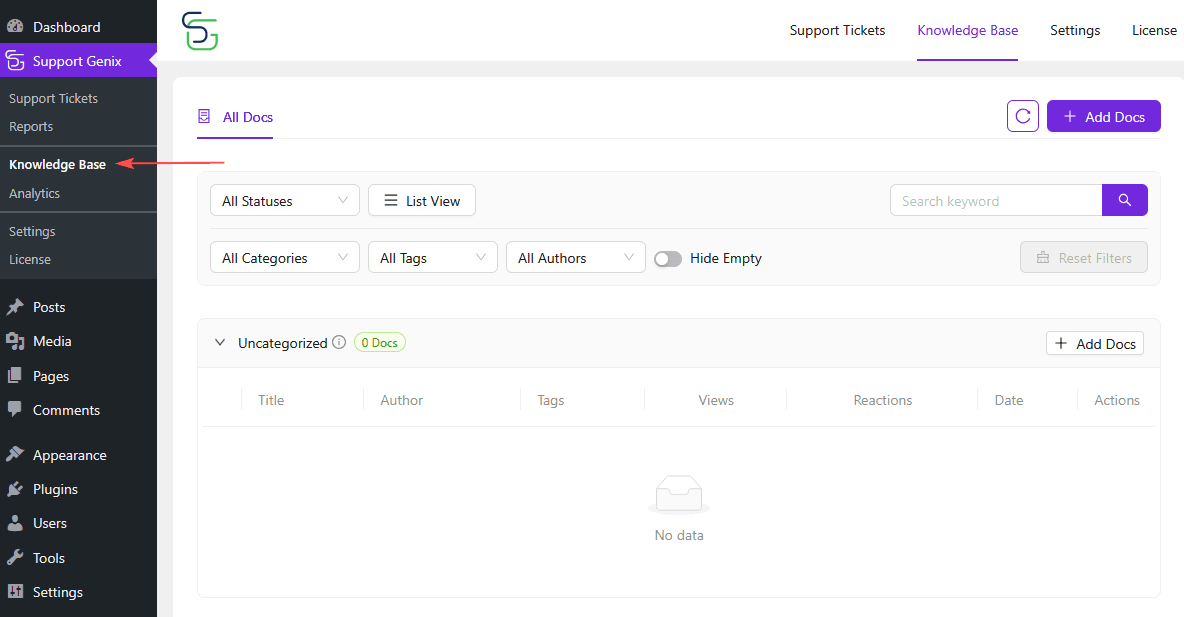Click the Plugins icon in the sidebar
This screenshot has width=1184, height=617.
click(15, 489)
